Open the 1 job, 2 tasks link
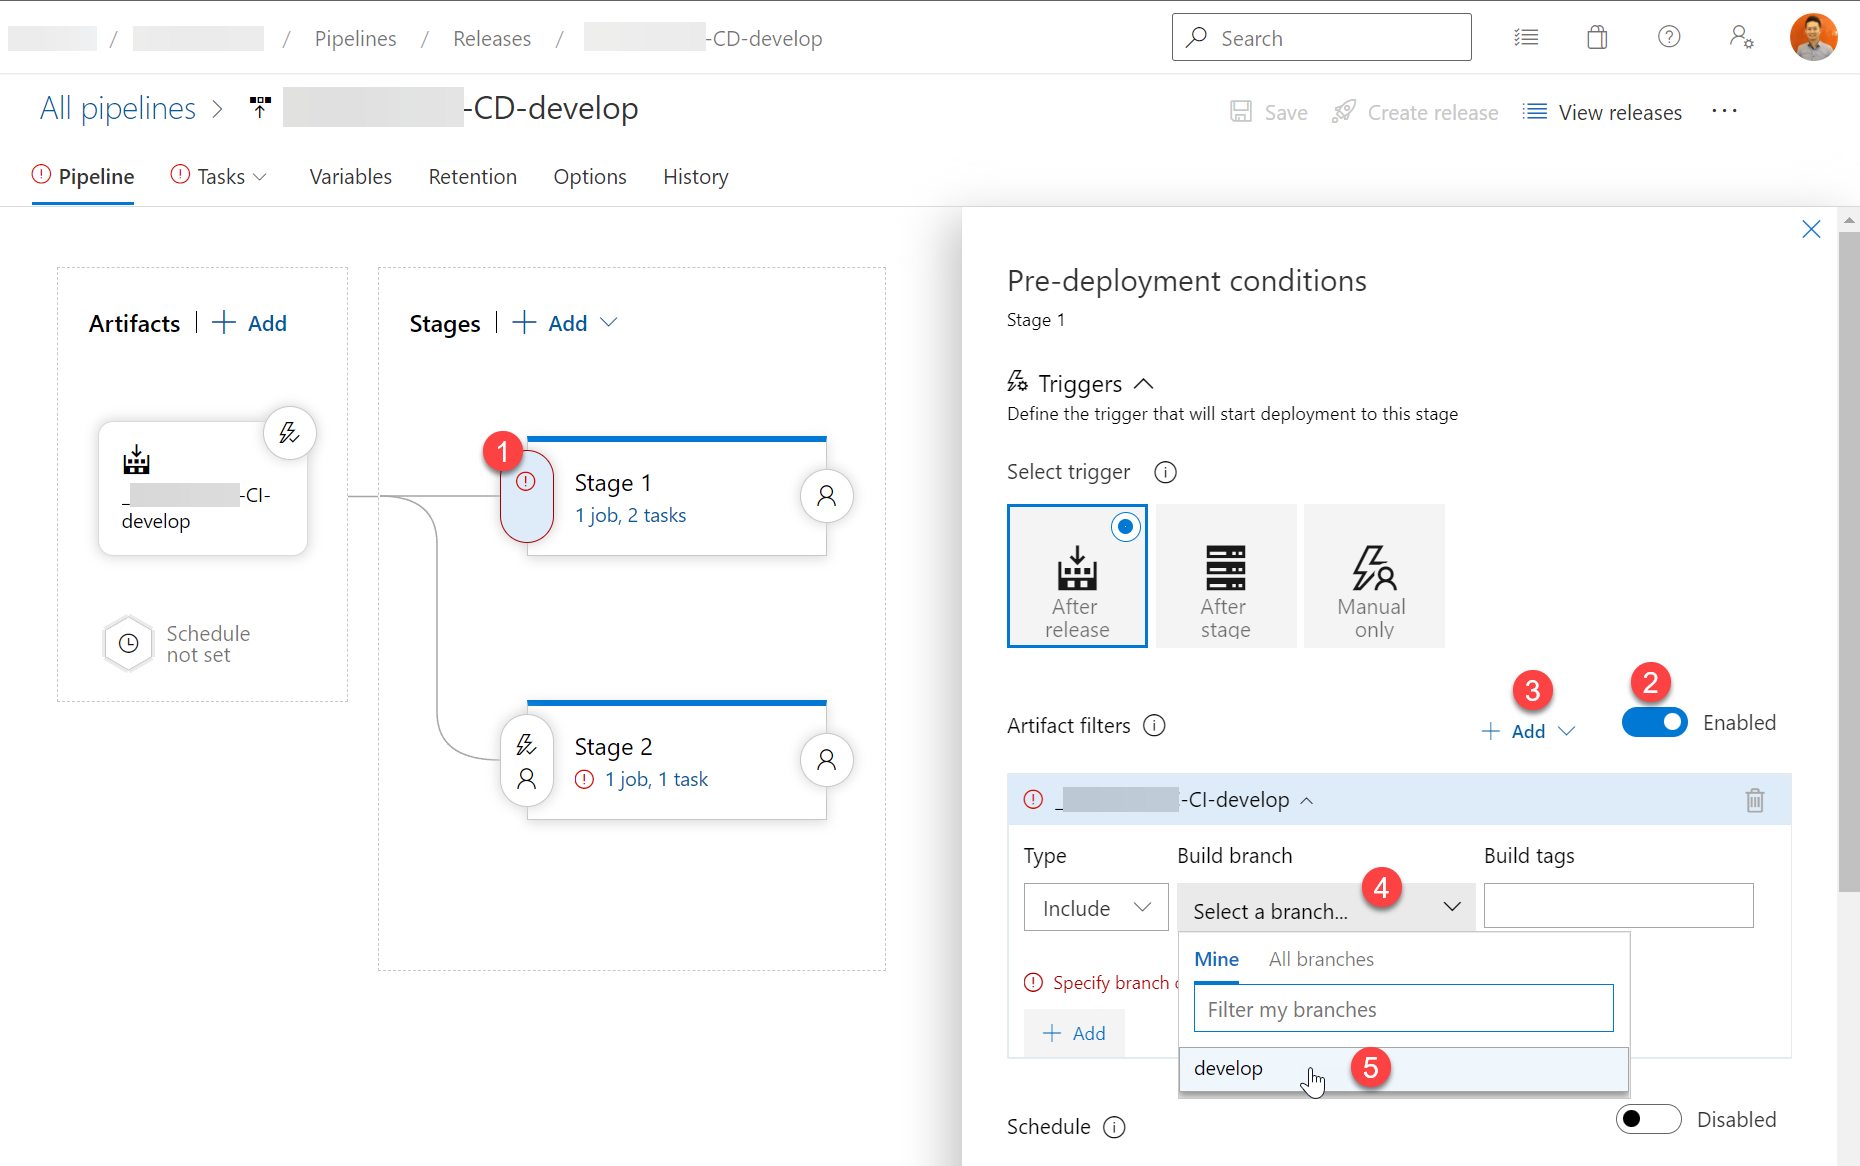Image resolution: width=1860 pixels, height=1166 pixels. [631, 515]
